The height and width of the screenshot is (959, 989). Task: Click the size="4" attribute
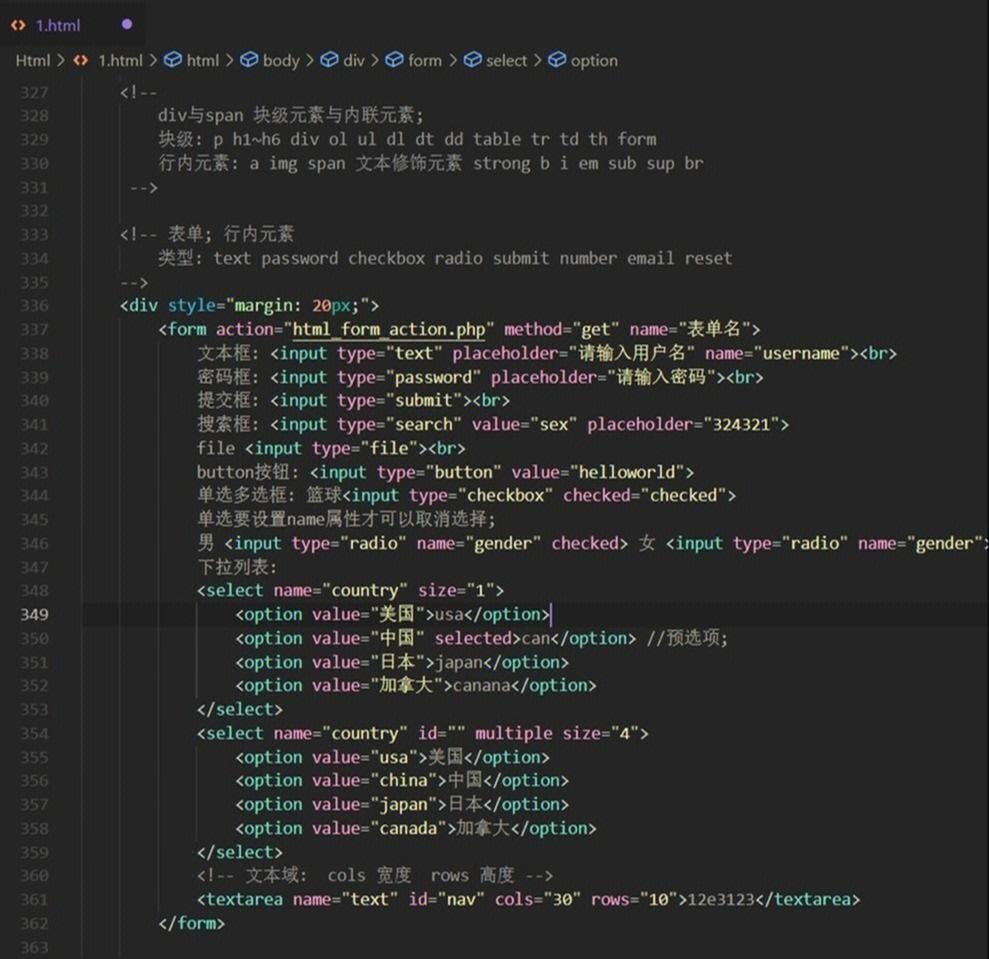600,734
